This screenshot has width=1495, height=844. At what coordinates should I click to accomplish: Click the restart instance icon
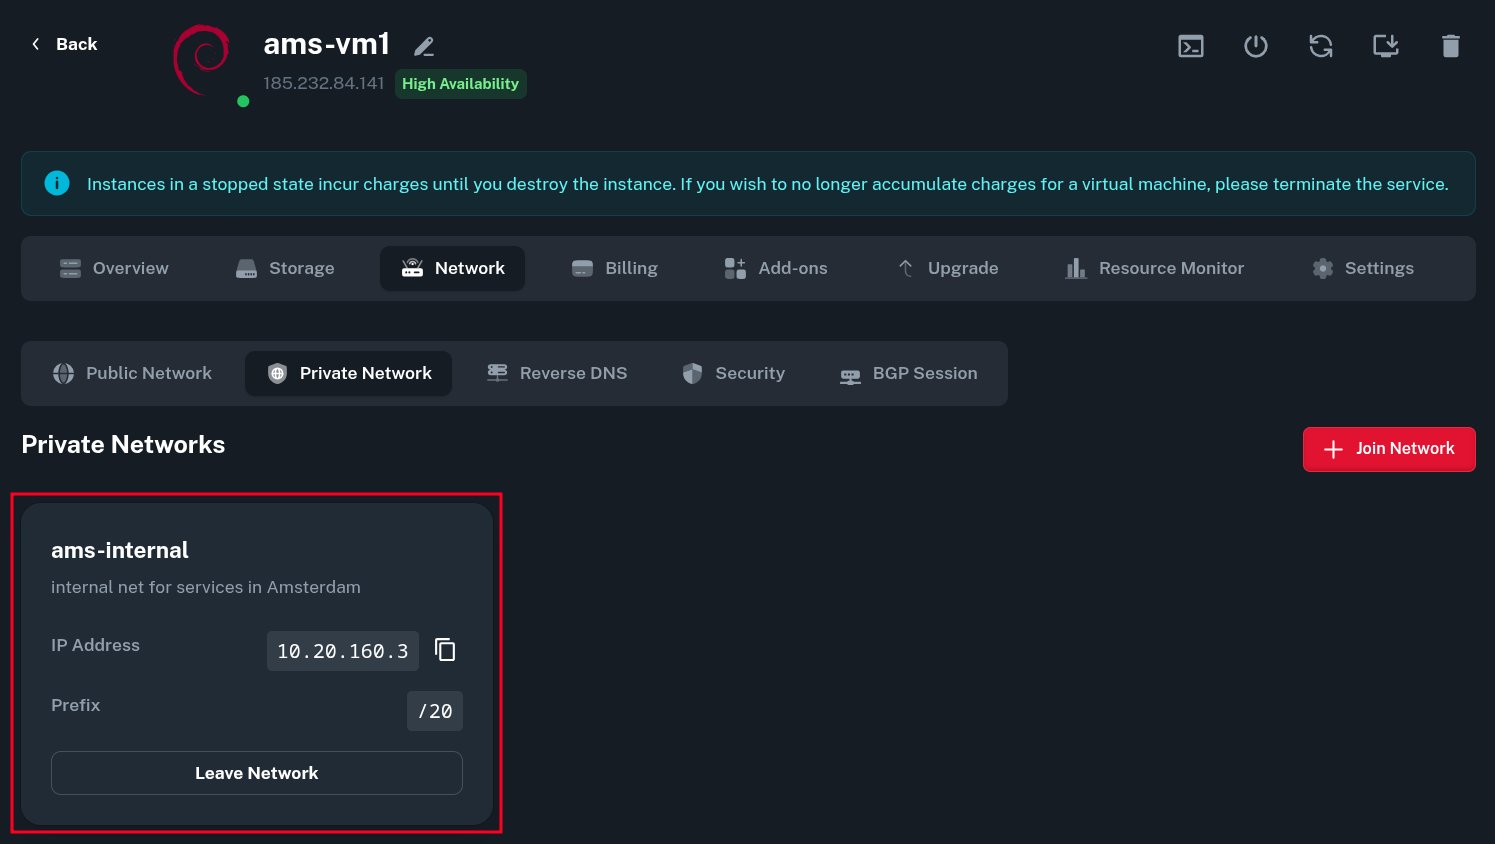1320,46
